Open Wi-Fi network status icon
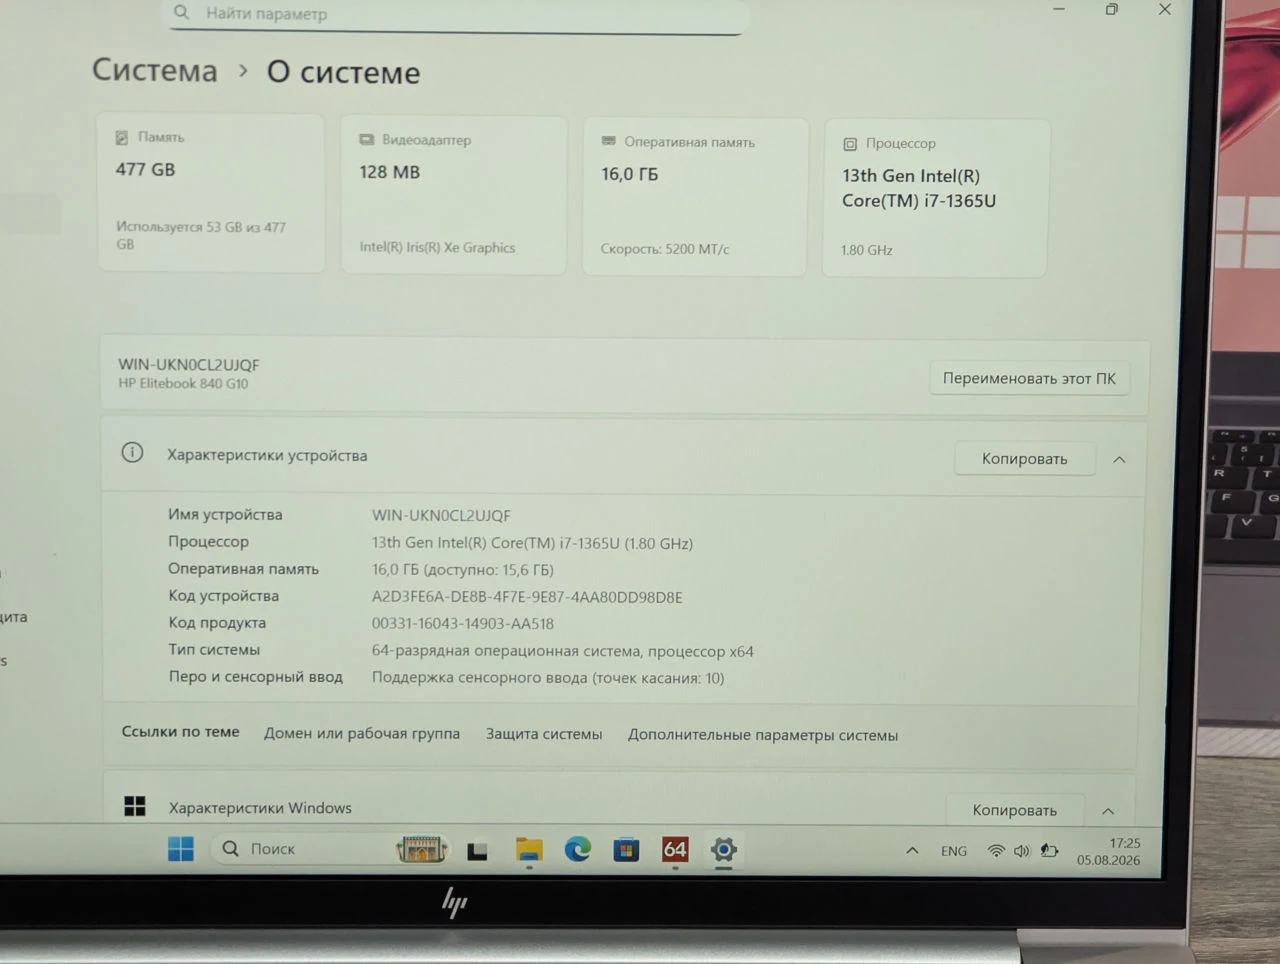Screen dimensions: 1280x964 click(996, 851)
